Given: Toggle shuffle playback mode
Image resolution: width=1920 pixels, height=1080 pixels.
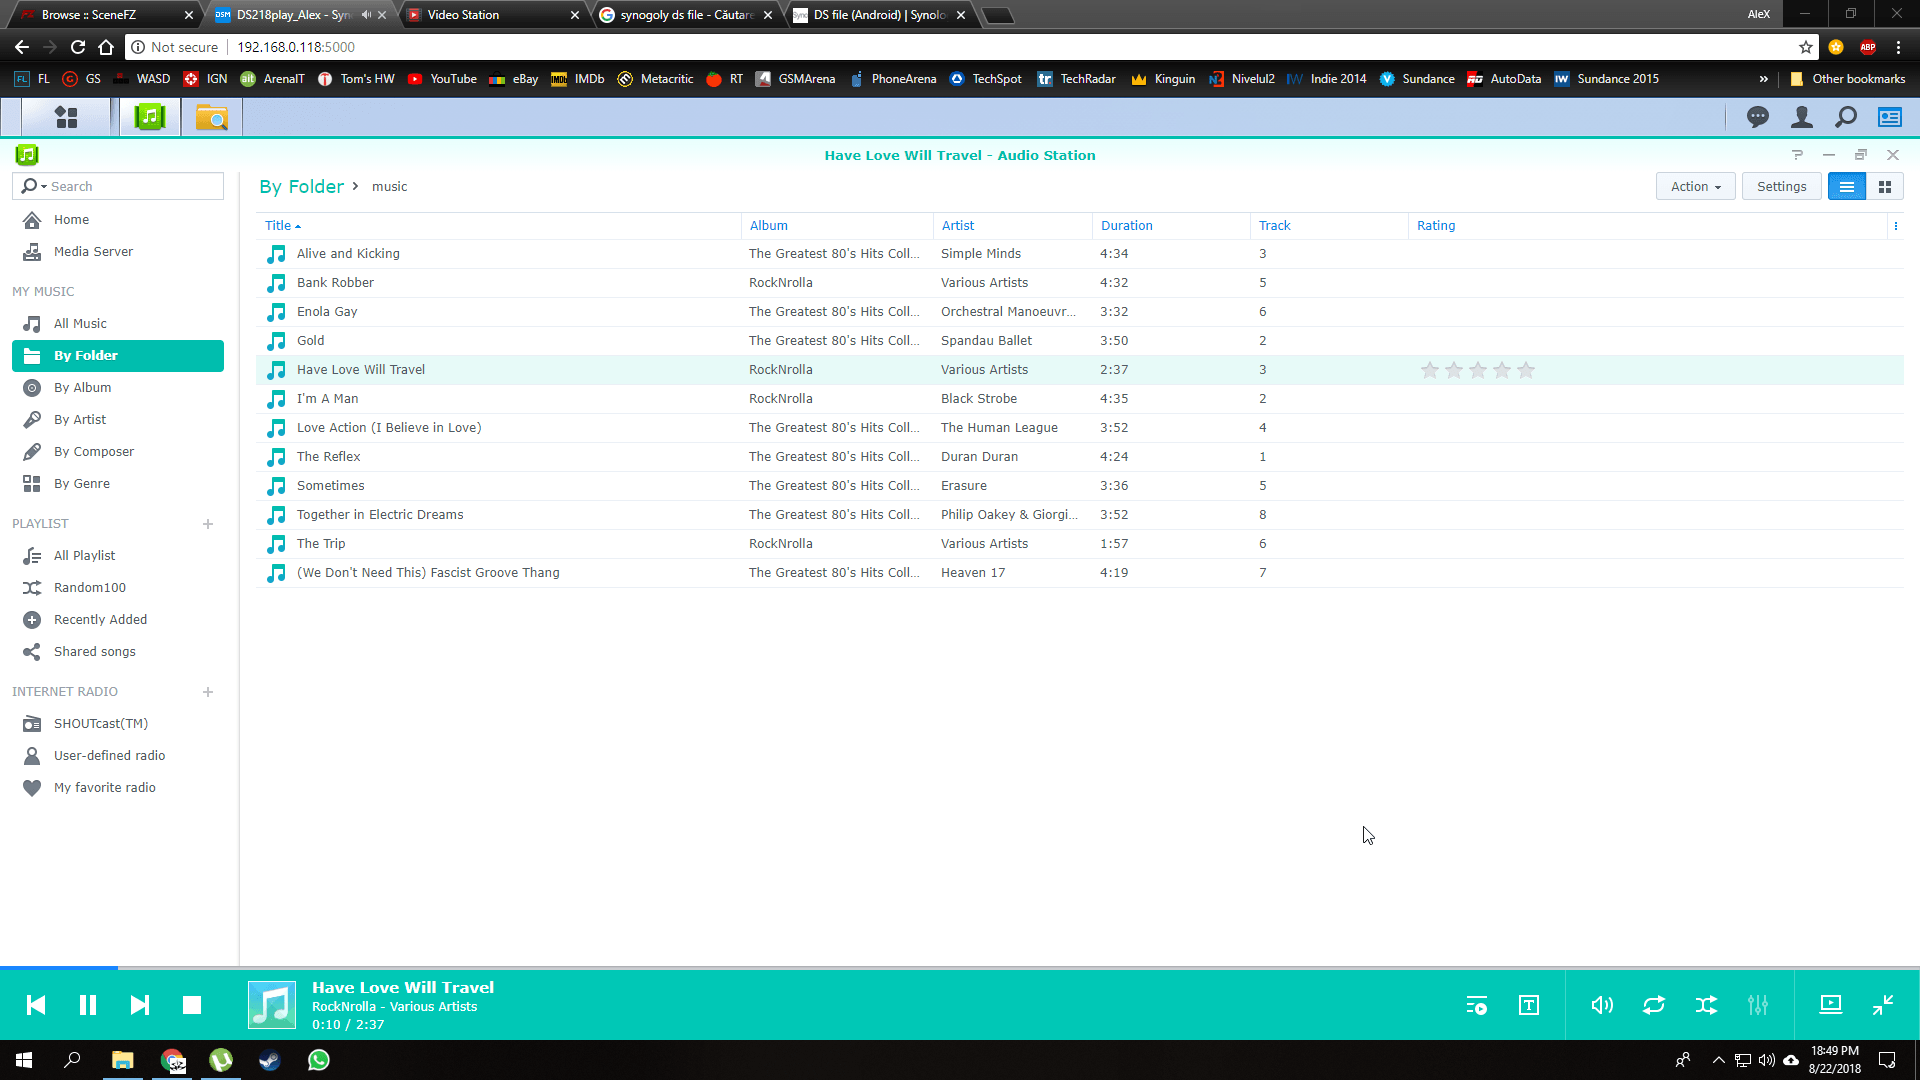Looking at the screenshot, I should click(x=1706, y=1005).
